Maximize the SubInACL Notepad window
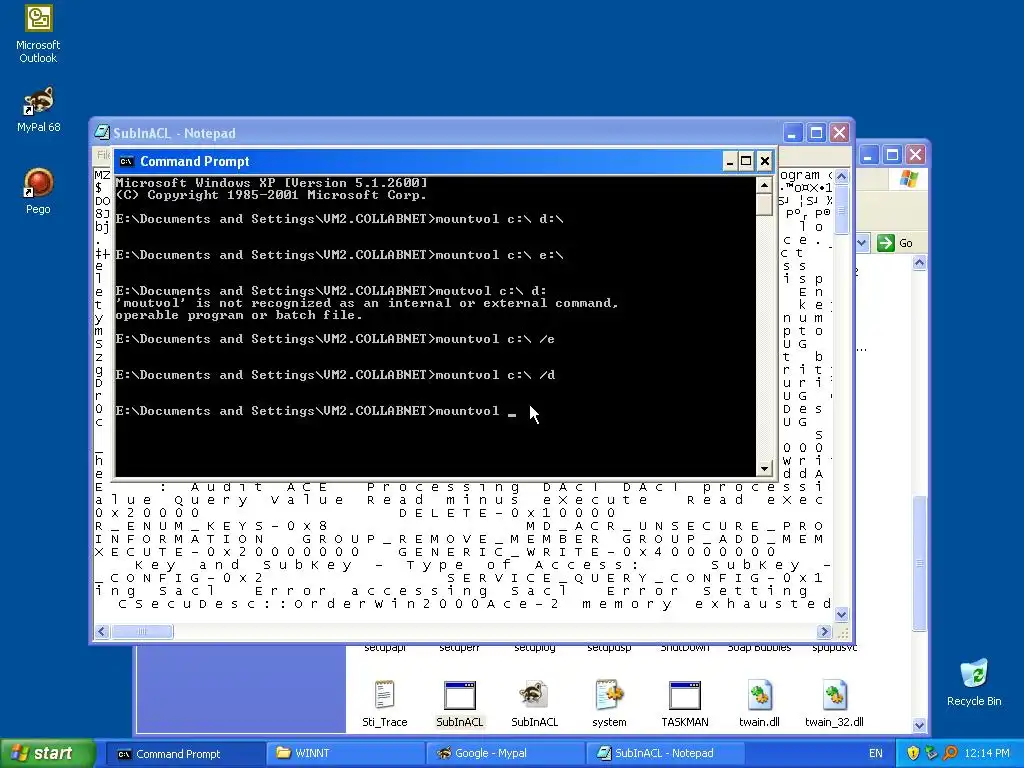The height and width of the screenshot is (768, 1024). tap(816, 133)
